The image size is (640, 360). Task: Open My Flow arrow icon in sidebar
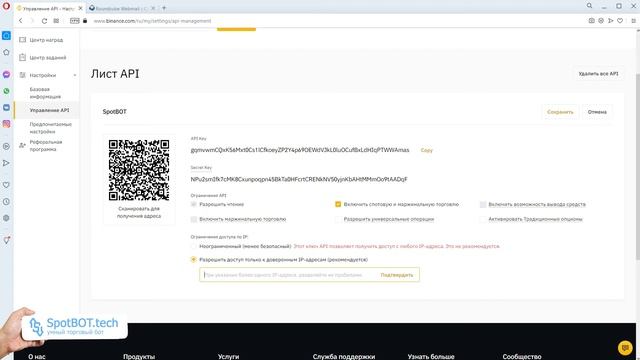point(6,163)
